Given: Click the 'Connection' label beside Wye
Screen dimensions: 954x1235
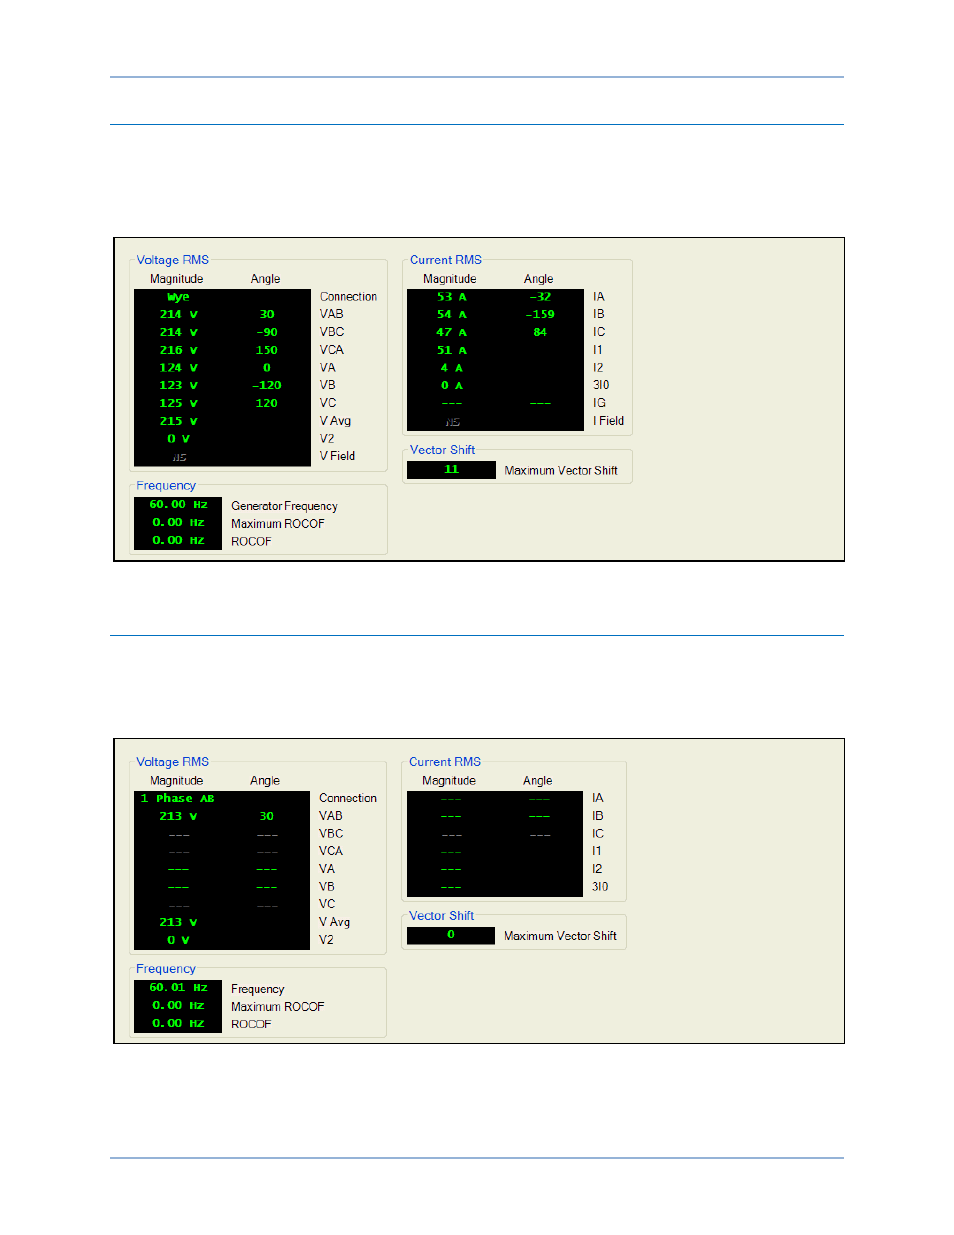Looking at the screenshot, I should pyautogui.click(x=348, y=297).
